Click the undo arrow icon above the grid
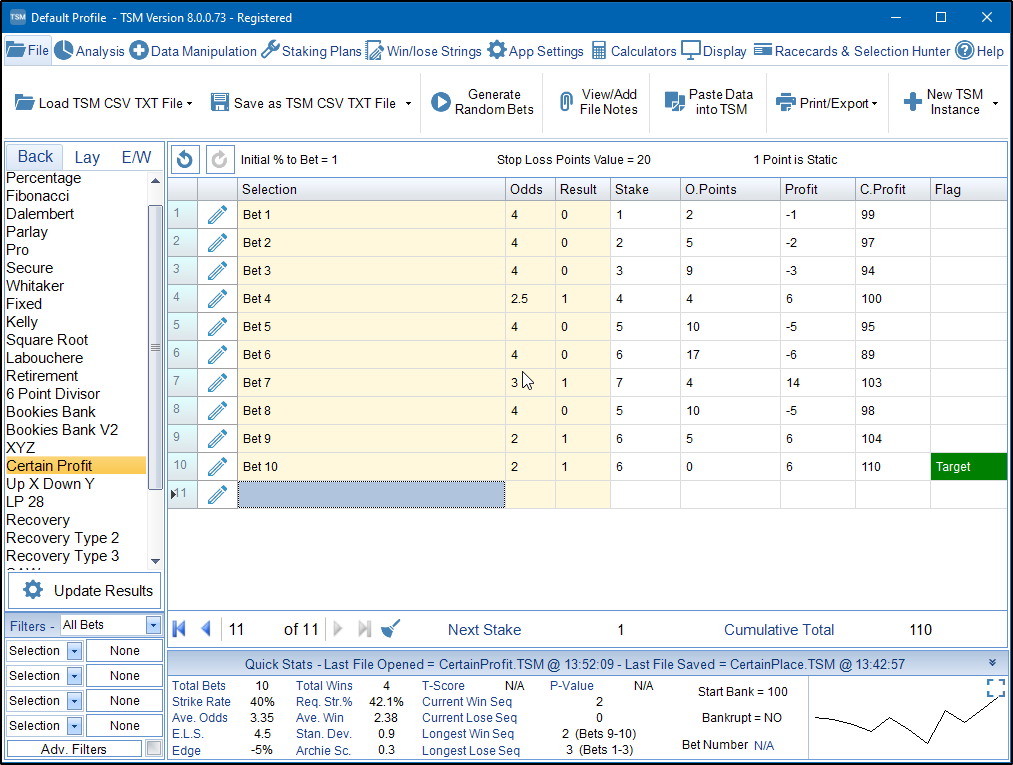 pyautogui.click(x=185, y=159)
